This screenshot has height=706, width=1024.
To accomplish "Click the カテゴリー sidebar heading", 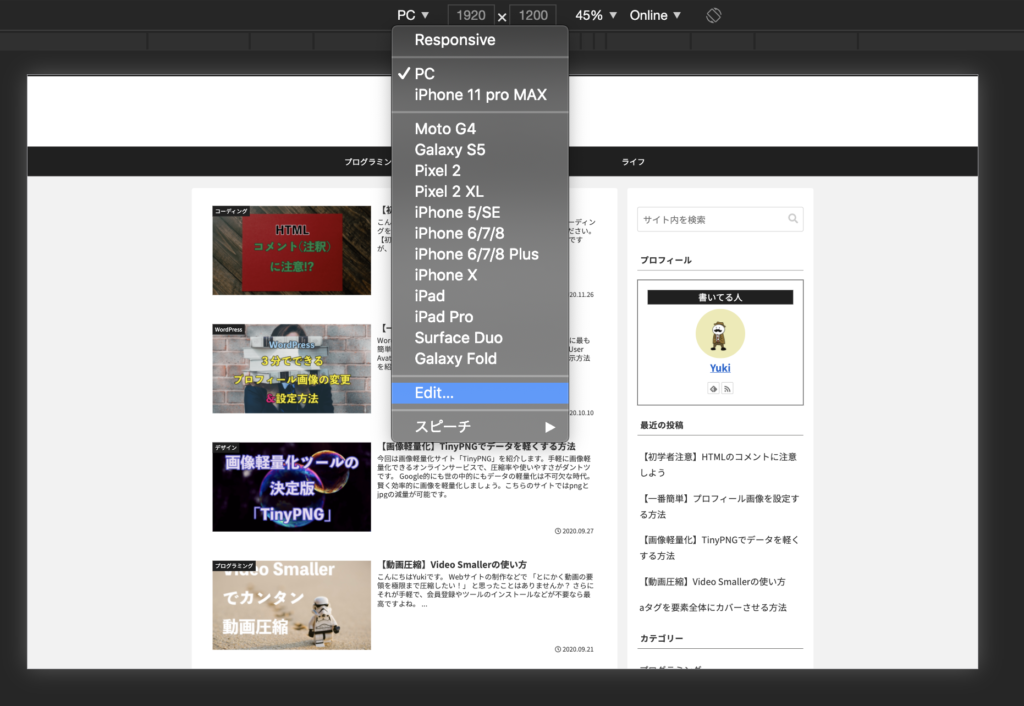I will (x=662, y=639).
